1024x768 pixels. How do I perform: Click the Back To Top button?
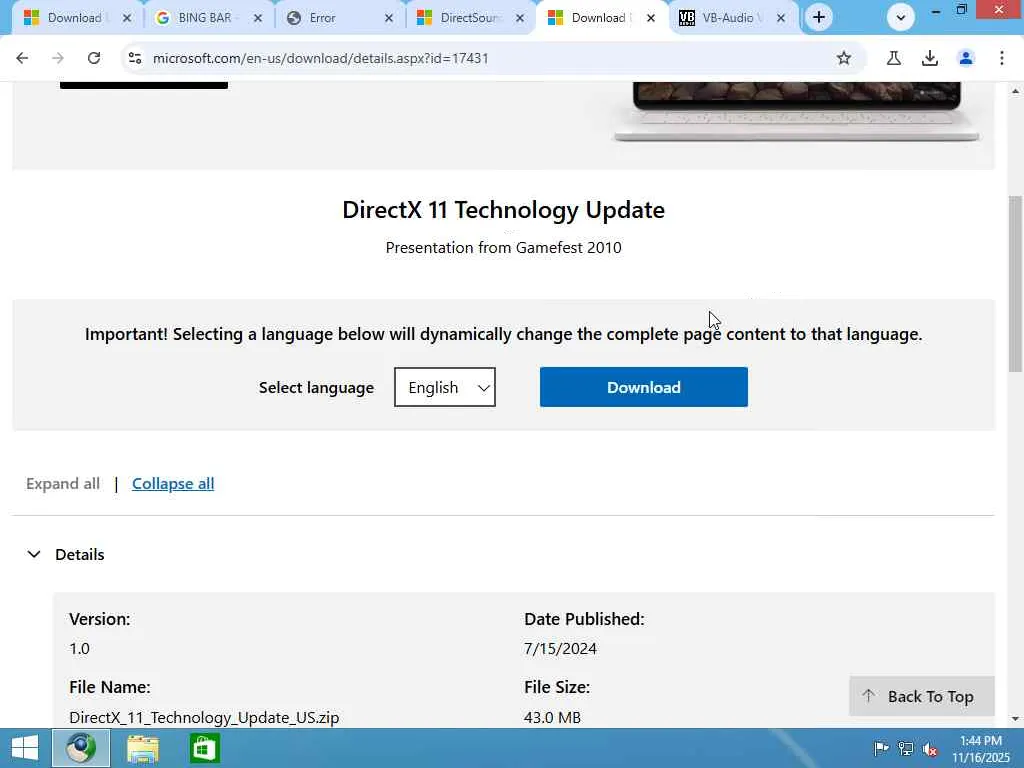[x=921, y=696]
